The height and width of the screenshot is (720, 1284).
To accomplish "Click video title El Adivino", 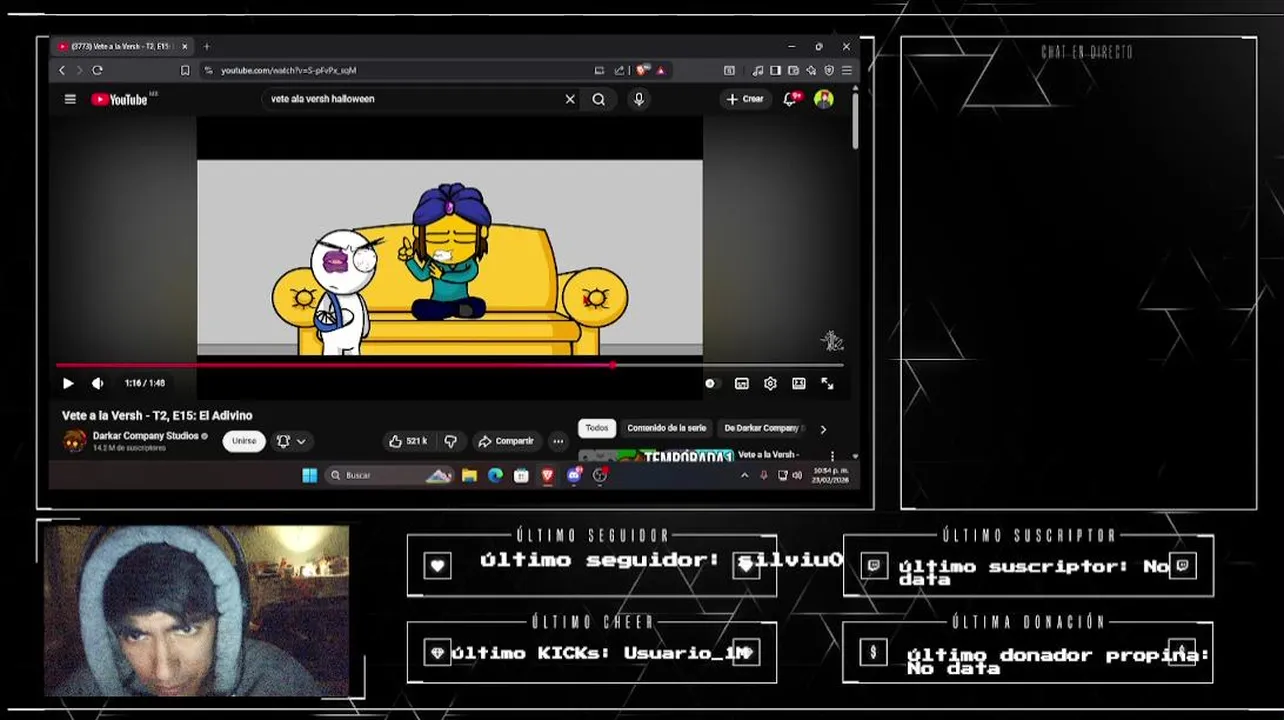I will tap(157, 415).
